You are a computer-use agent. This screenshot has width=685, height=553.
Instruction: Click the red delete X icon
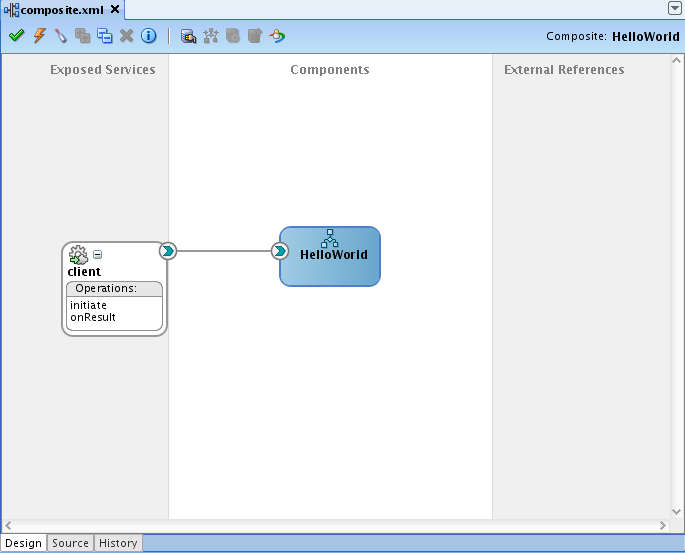tap(126, 36)
